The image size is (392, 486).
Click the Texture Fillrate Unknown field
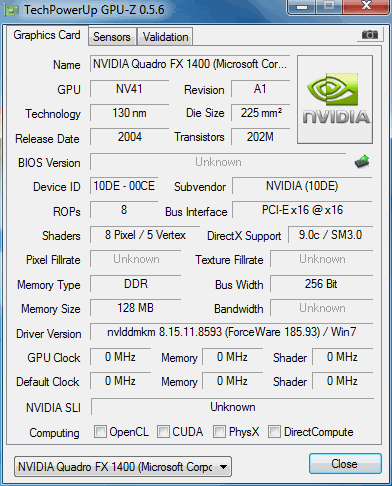[322, 259]
